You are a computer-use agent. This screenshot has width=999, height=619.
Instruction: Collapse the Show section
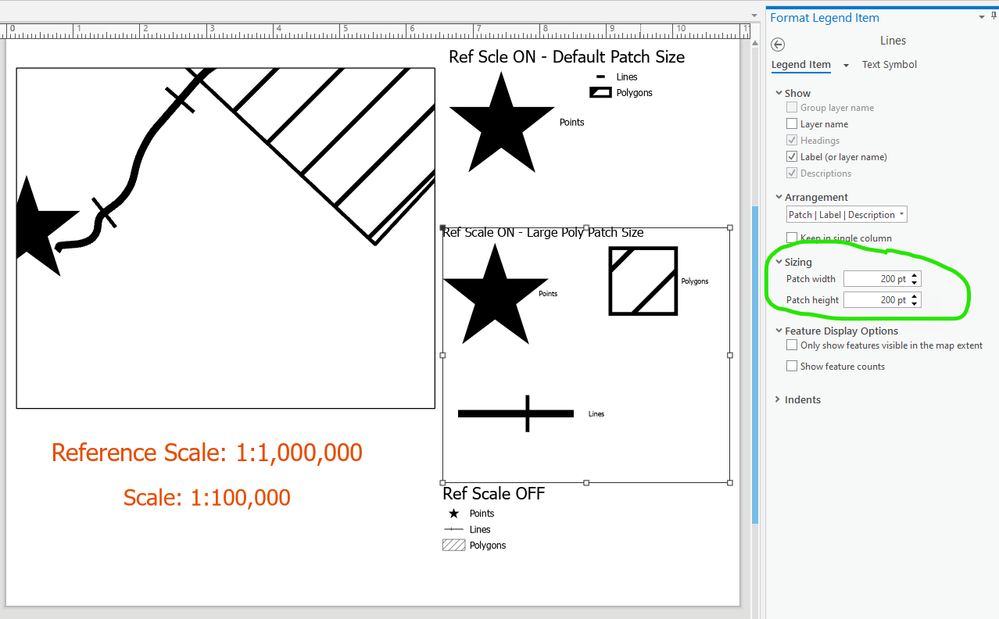(779, 92)
